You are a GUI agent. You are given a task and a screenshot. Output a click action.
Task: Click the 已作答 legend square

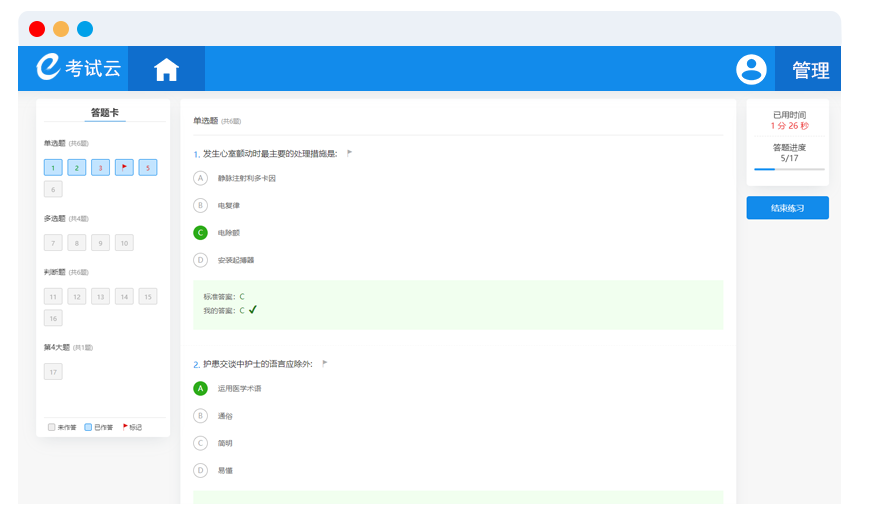pos(88,427)
